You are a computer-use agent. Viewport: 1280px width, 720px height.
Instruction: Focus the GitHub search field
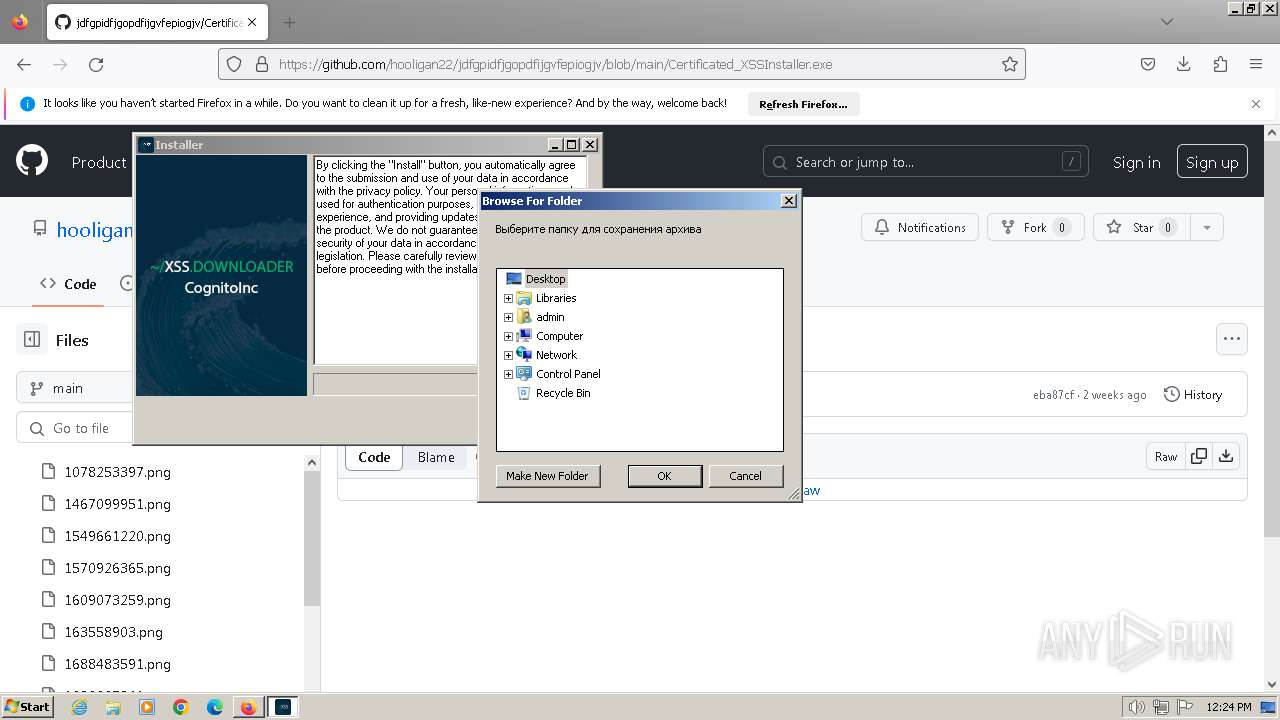coord(926,162)
